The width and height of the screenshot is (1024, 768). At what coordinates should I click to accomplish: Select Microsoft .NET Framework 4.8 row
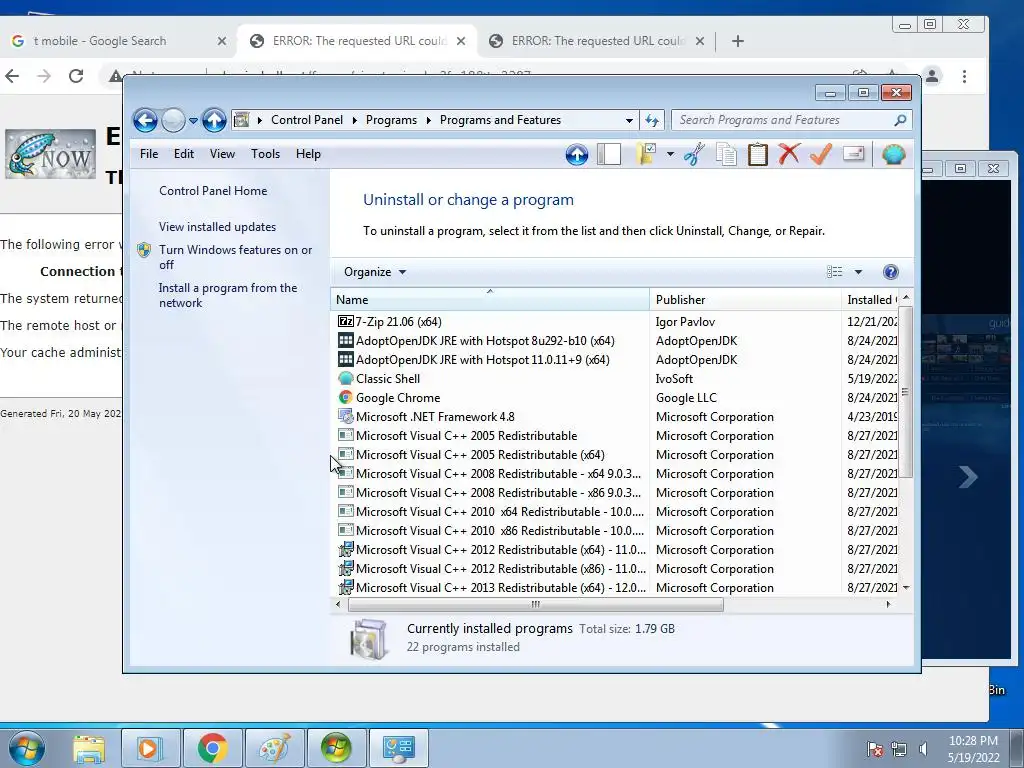point(614,417)
